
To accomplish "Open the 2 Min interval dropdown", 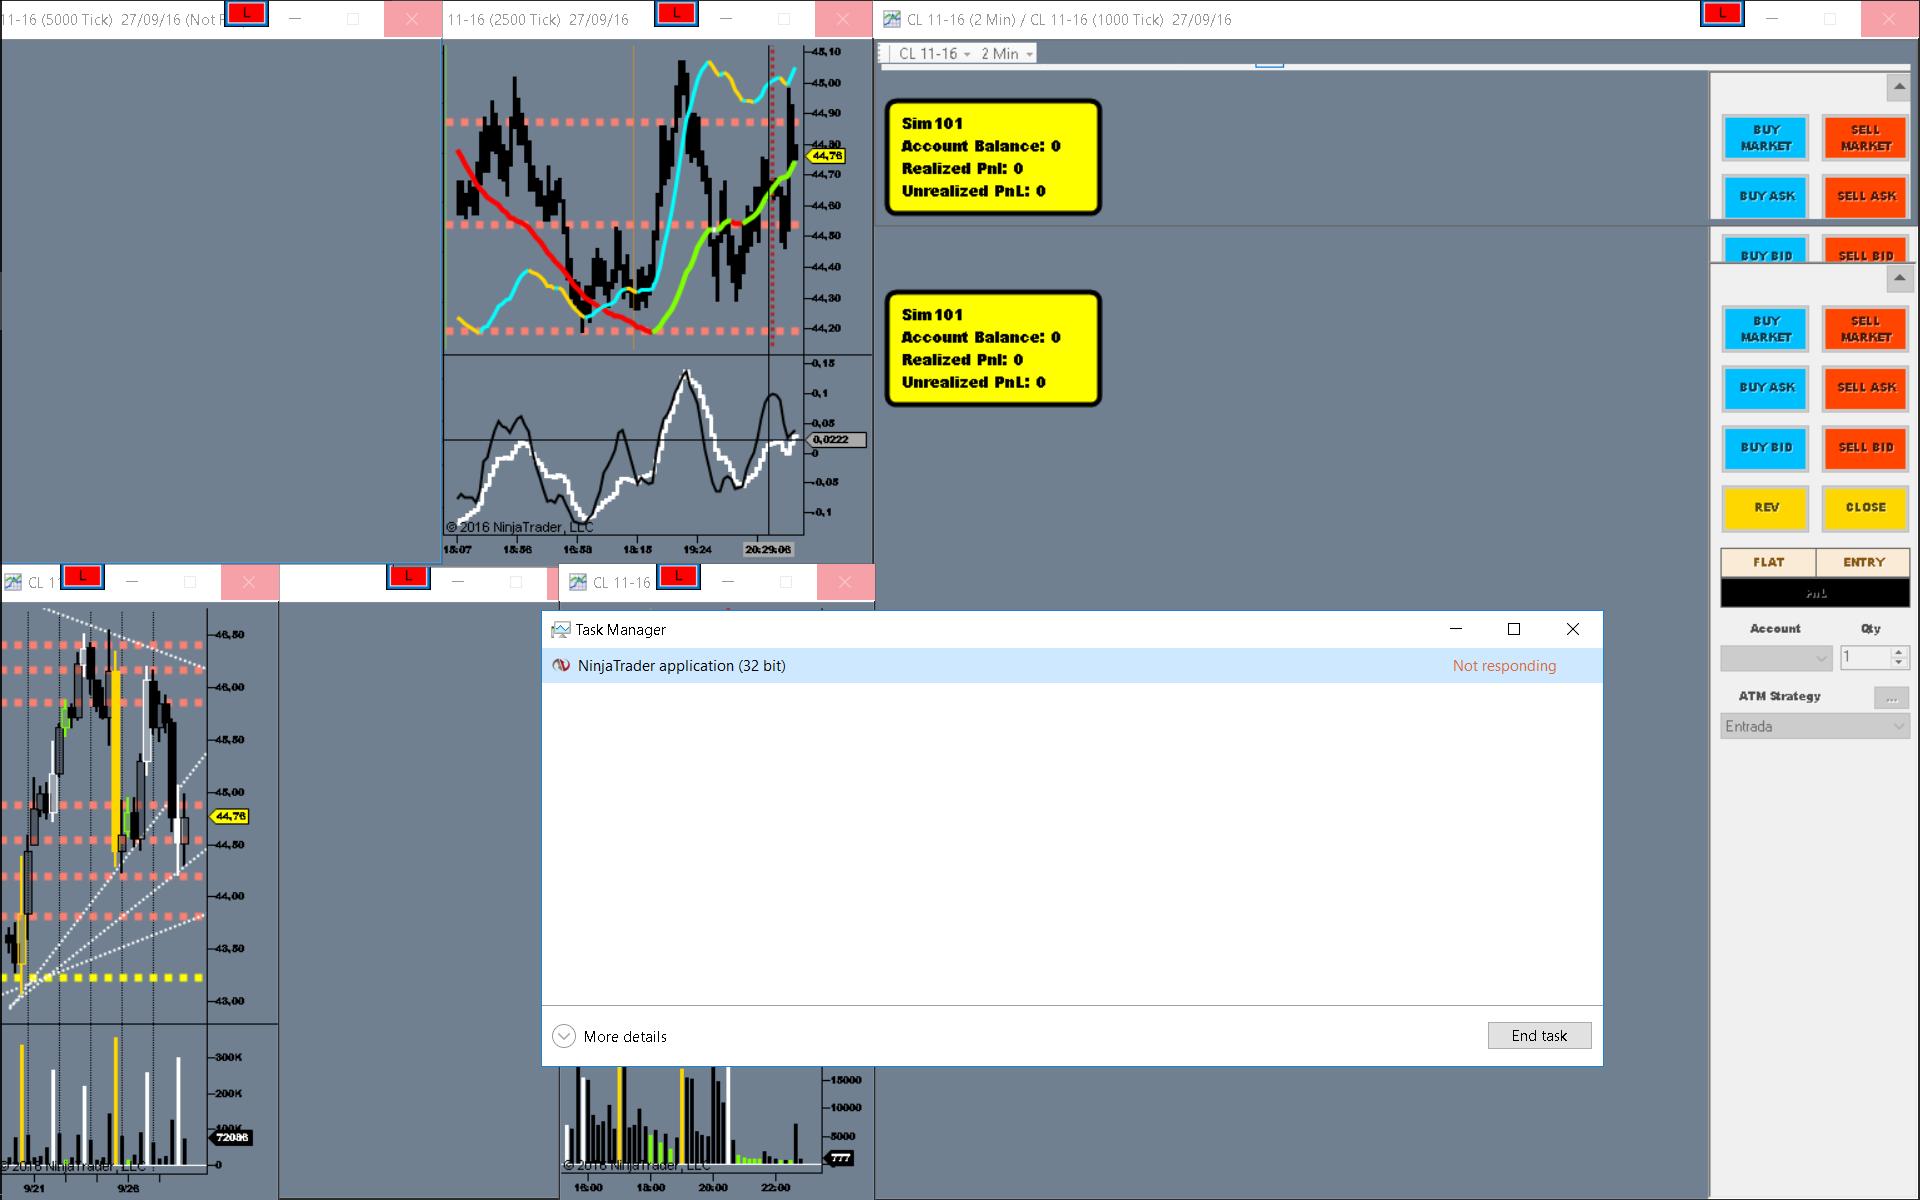I will [x=1007, y=54].
